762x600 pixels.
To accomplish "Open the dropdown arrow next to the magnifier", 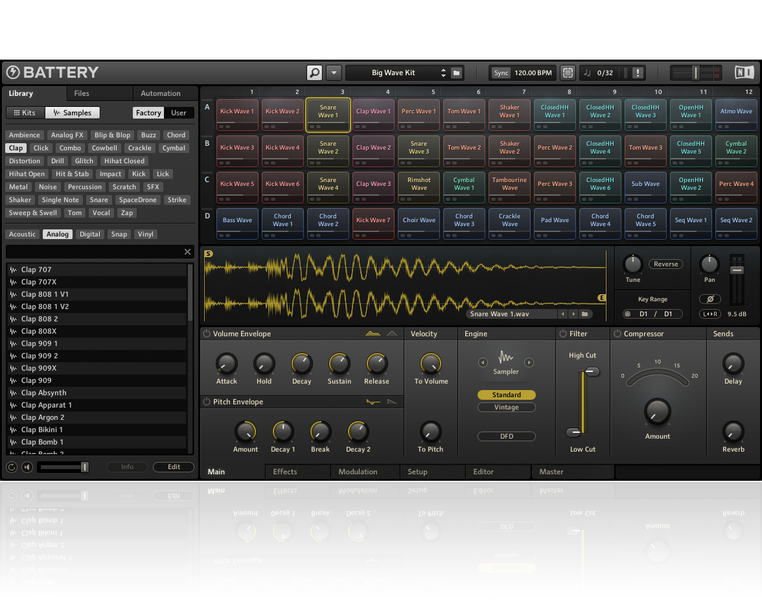I will [334, 73].
